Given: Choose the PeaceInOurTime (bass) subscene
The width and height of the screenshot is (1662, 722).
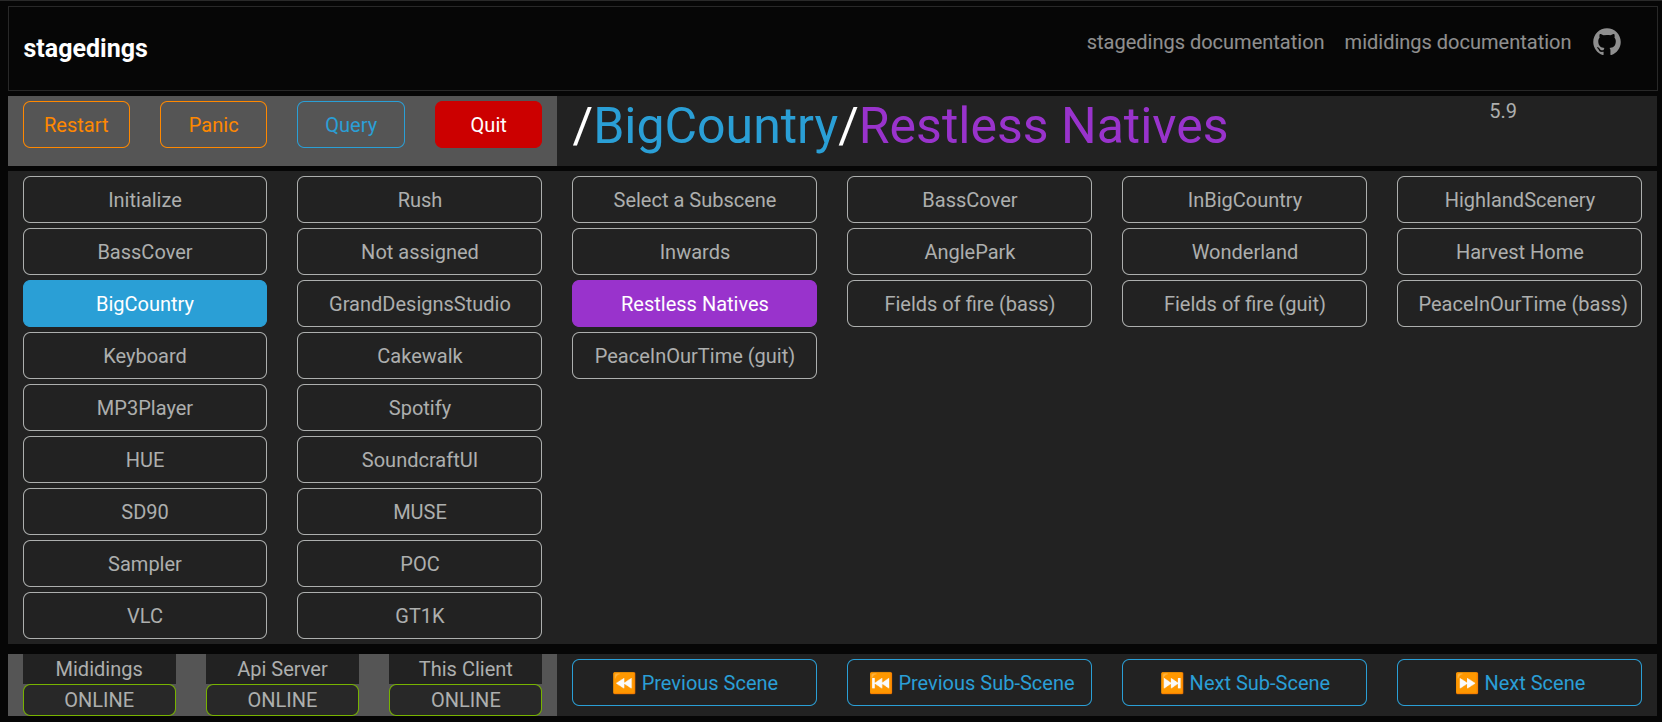Looking at the screenshot, I should coord(1519,304).
